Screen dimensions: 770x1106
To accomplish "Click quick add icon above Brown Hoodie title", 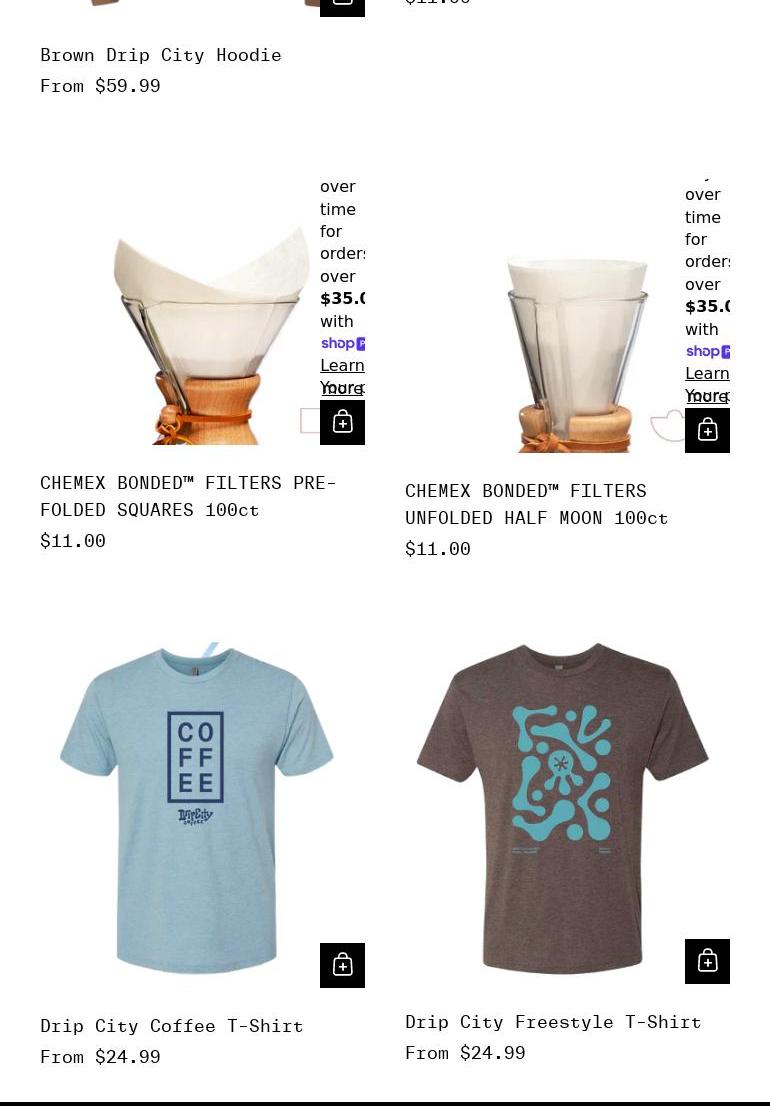I will point(342,7).
